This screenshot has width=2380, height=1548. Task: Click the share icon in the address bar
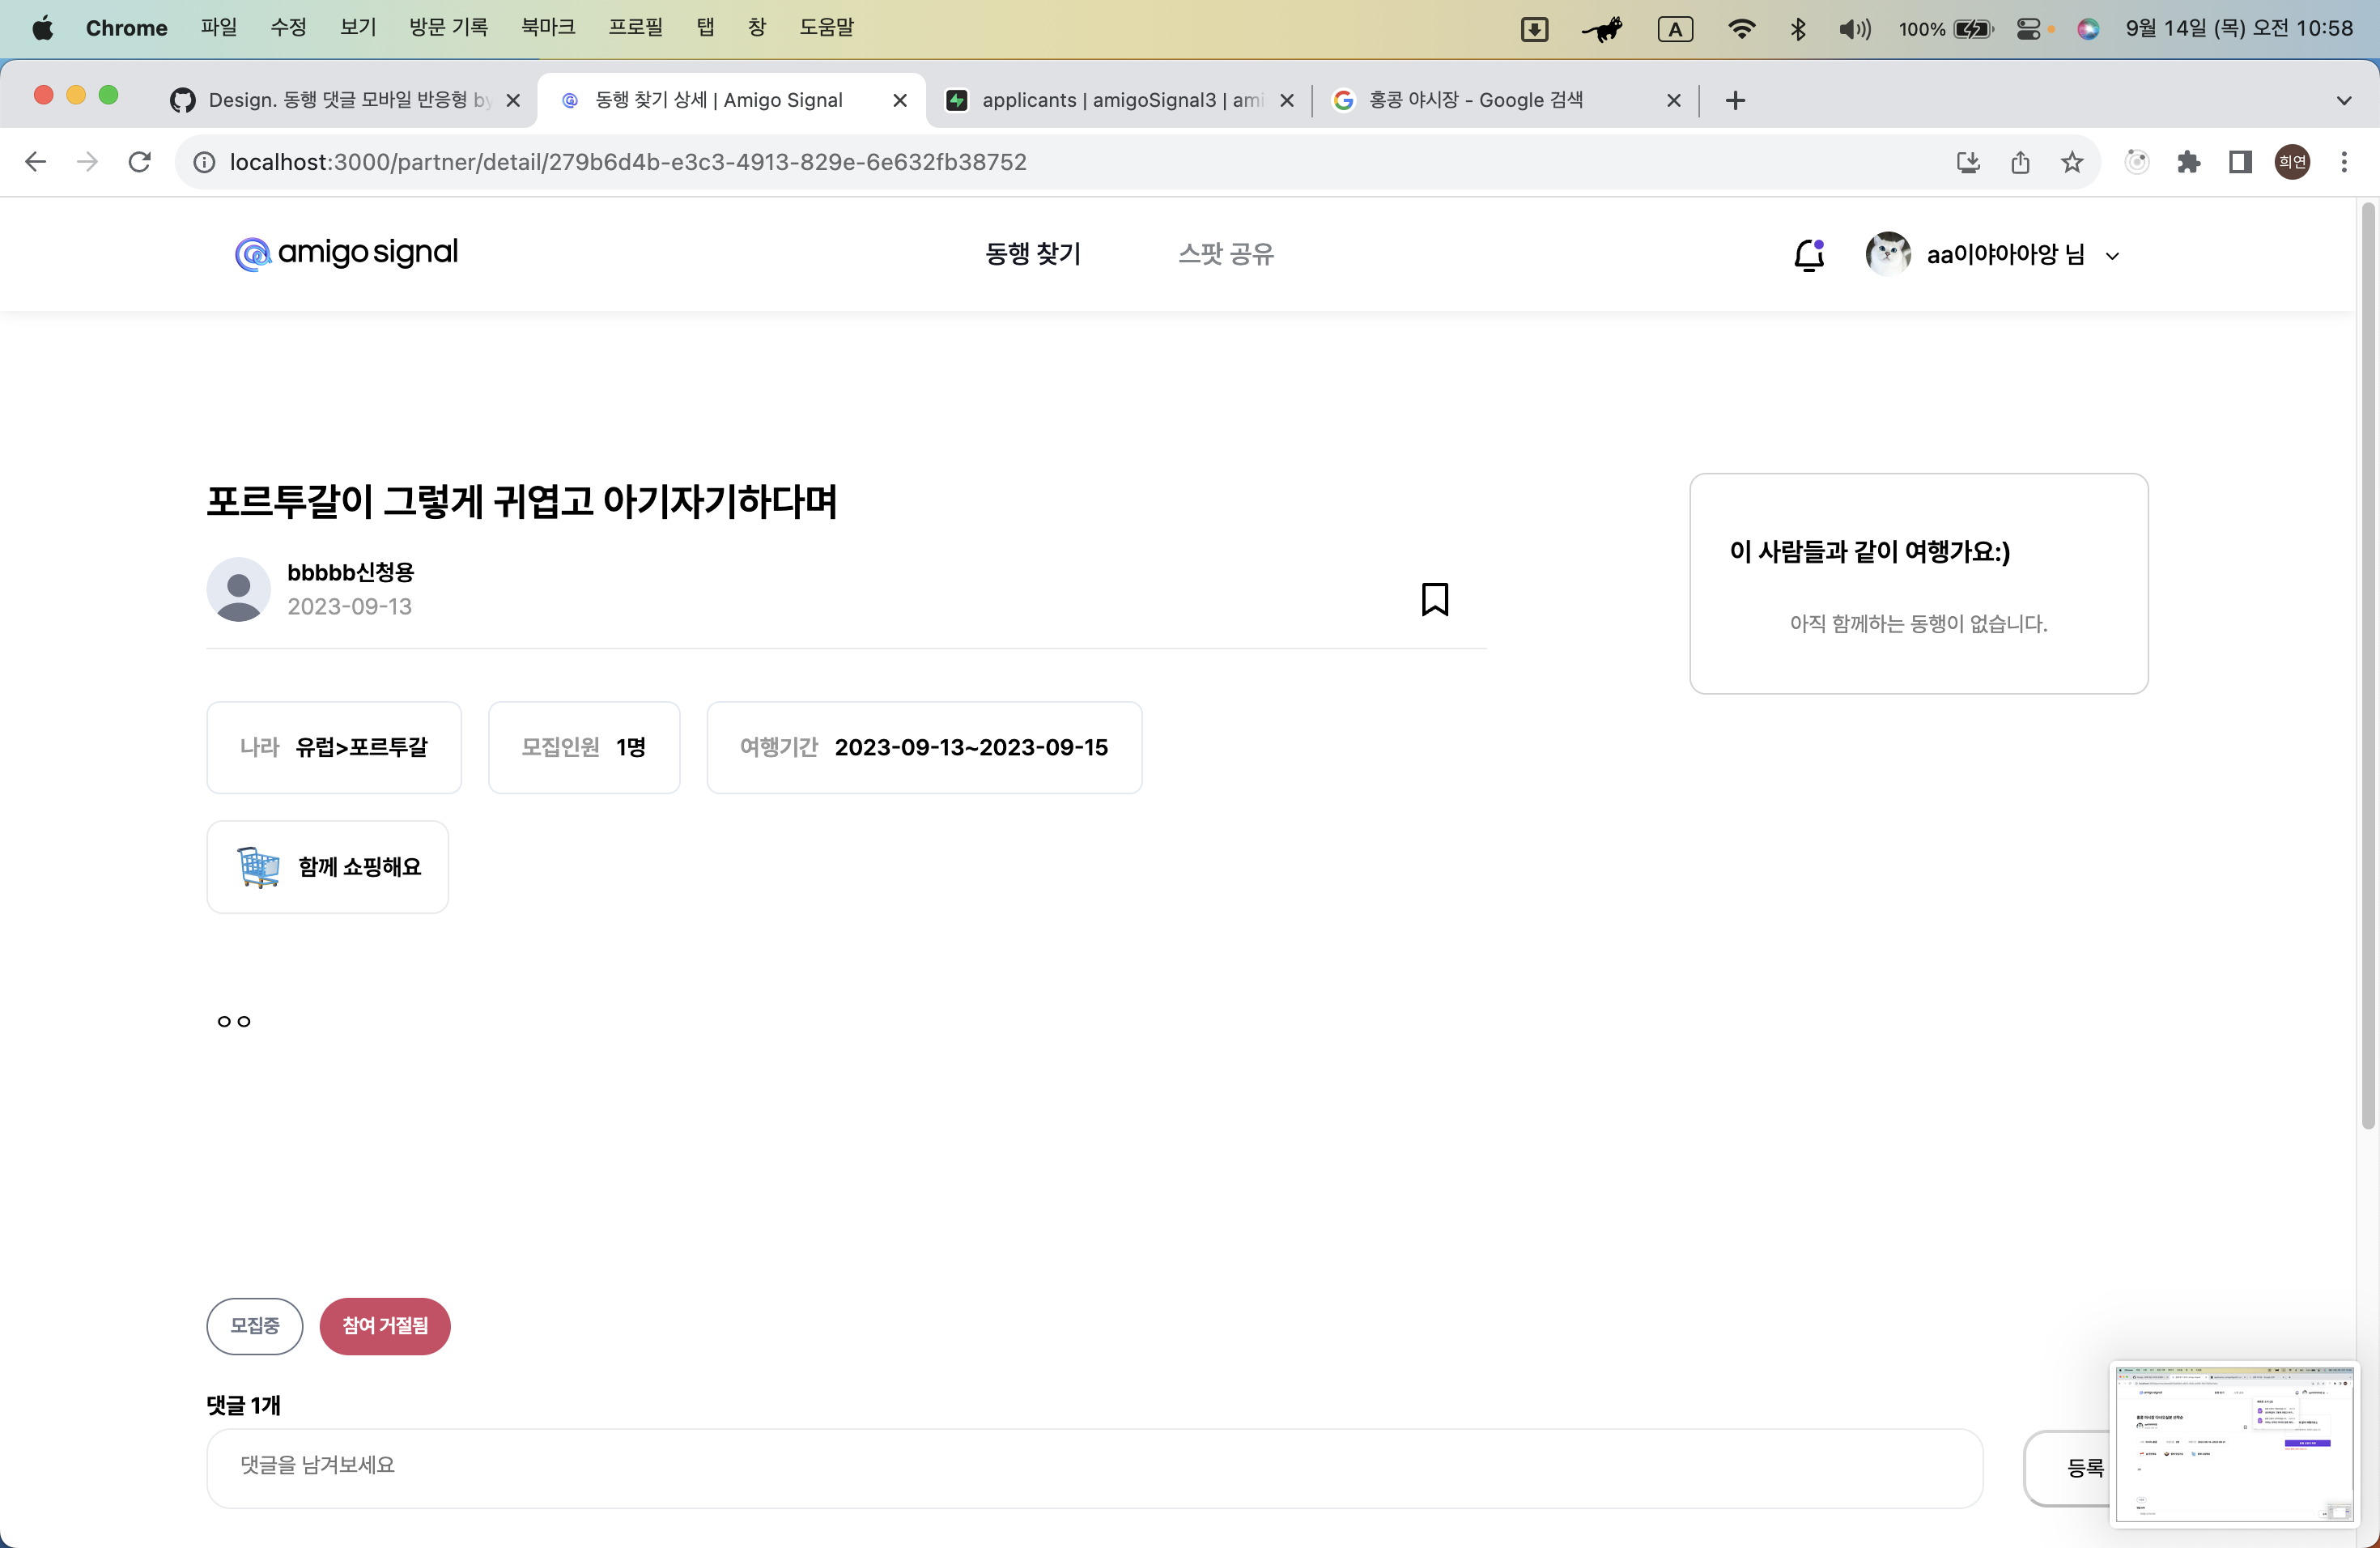(x=2020, y=162)
